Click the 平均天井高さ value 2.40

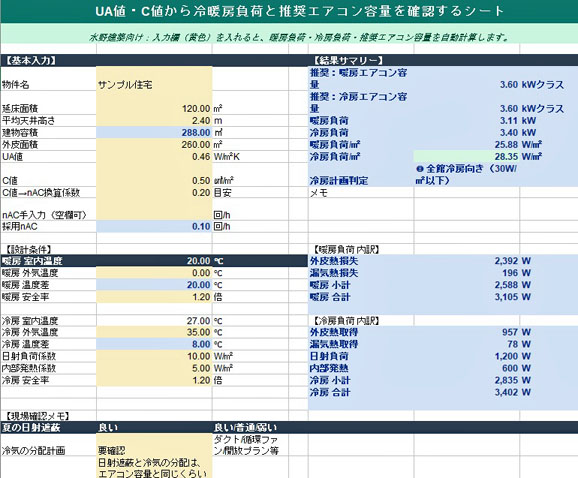click(x=154, y=121)
